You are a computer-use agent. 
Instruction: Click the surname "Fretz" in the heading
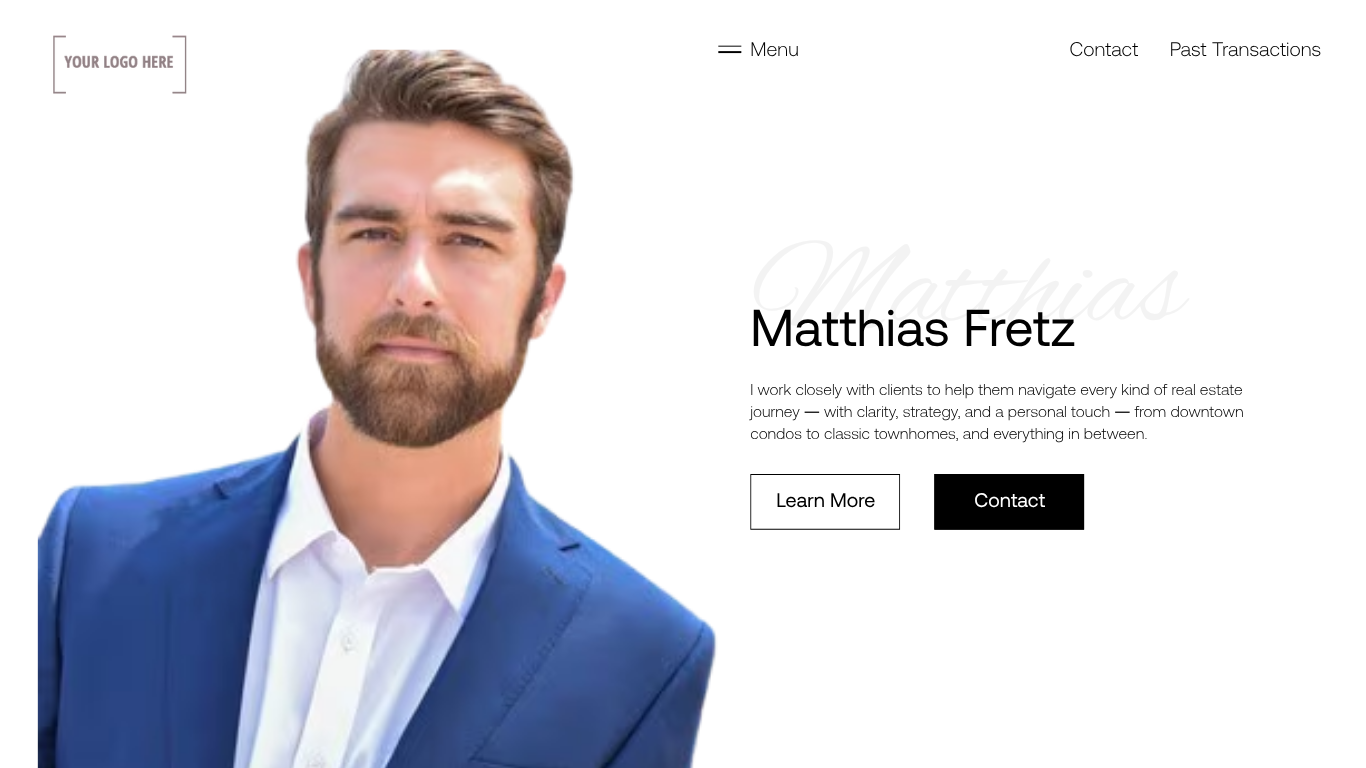tap(1019, 329)
